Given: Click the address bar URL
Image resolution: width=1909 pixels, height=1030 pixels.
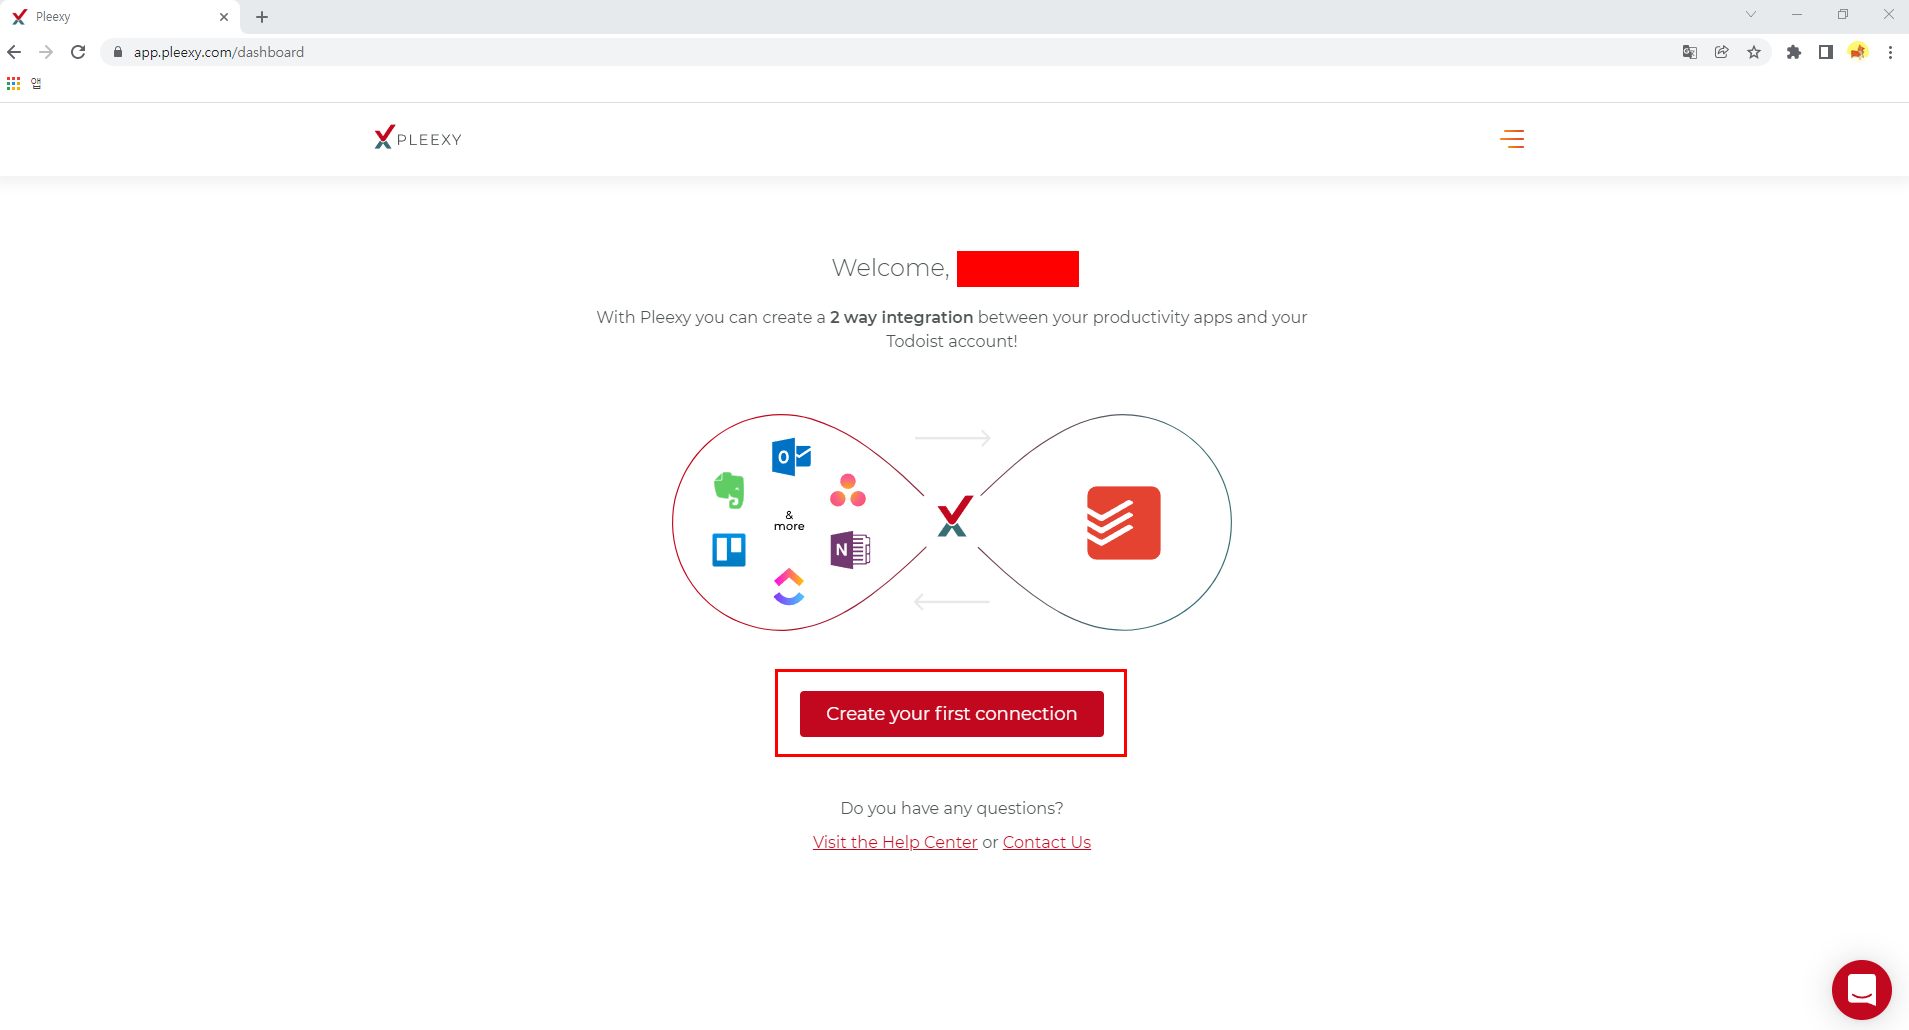Looking at the screenshot, I should [x=219, y=52].
